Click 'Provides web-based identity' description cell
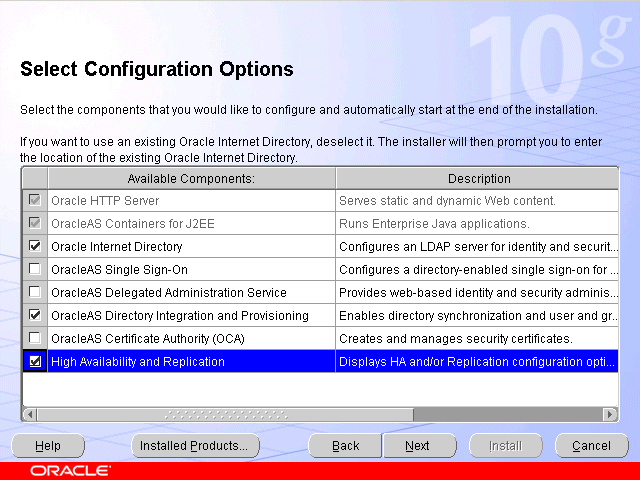The height and width of the screenshot is (480, 640). click(477, 293)
